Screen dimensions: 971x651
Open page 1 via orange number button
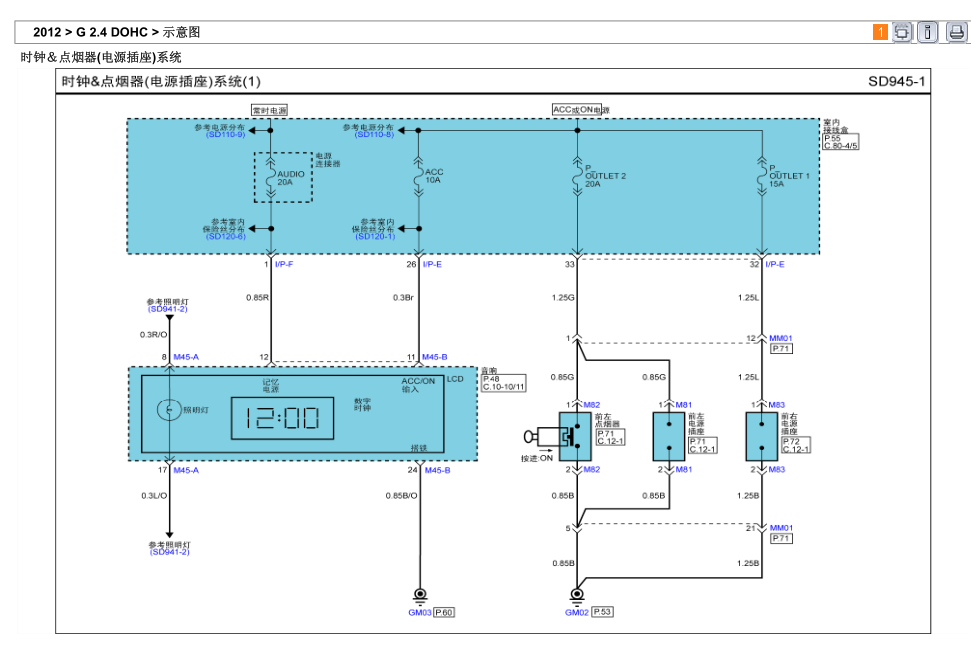880,32
